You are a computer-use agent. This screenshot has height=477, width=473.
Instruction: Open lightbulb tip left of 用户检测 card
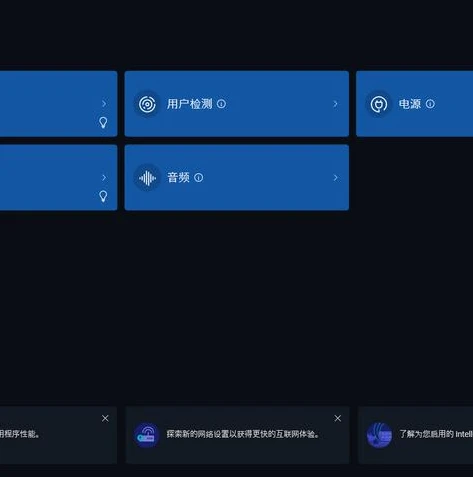(x=103, y=123)
